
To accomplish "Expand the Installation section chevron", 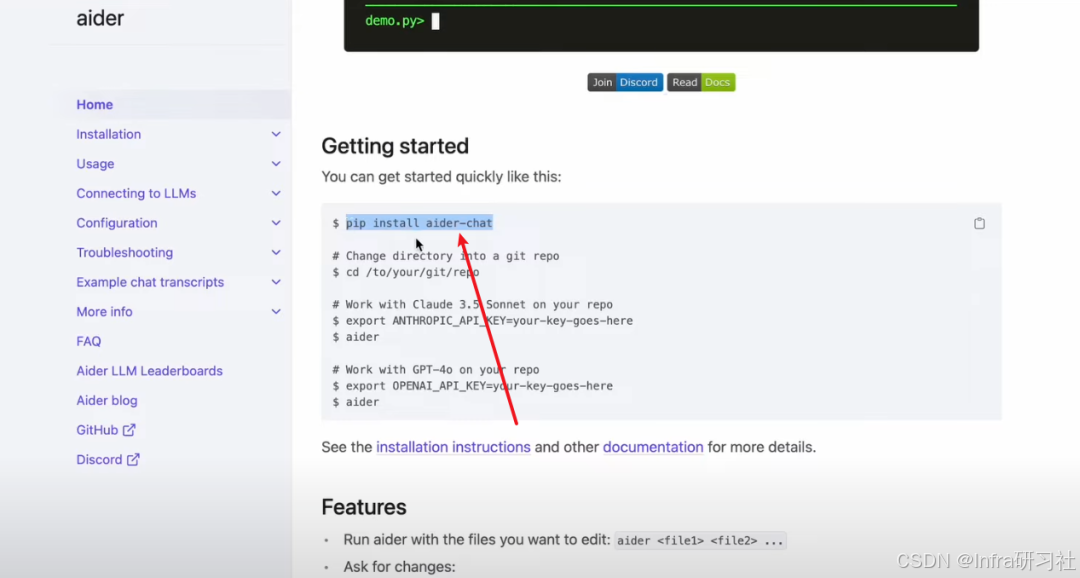I will [276, 134].
